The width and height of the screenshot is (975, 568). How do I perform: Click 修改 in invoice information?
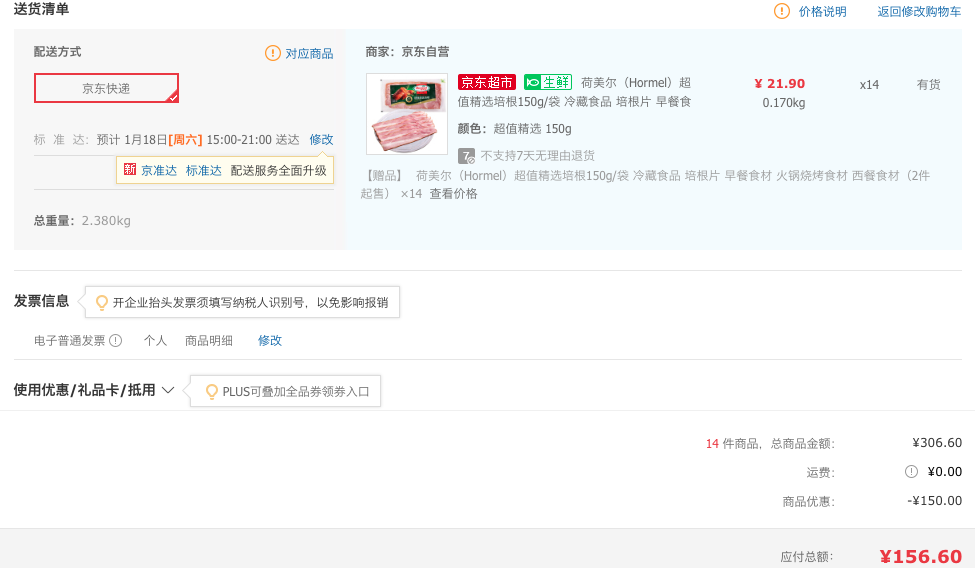click(x=270, y=340)
